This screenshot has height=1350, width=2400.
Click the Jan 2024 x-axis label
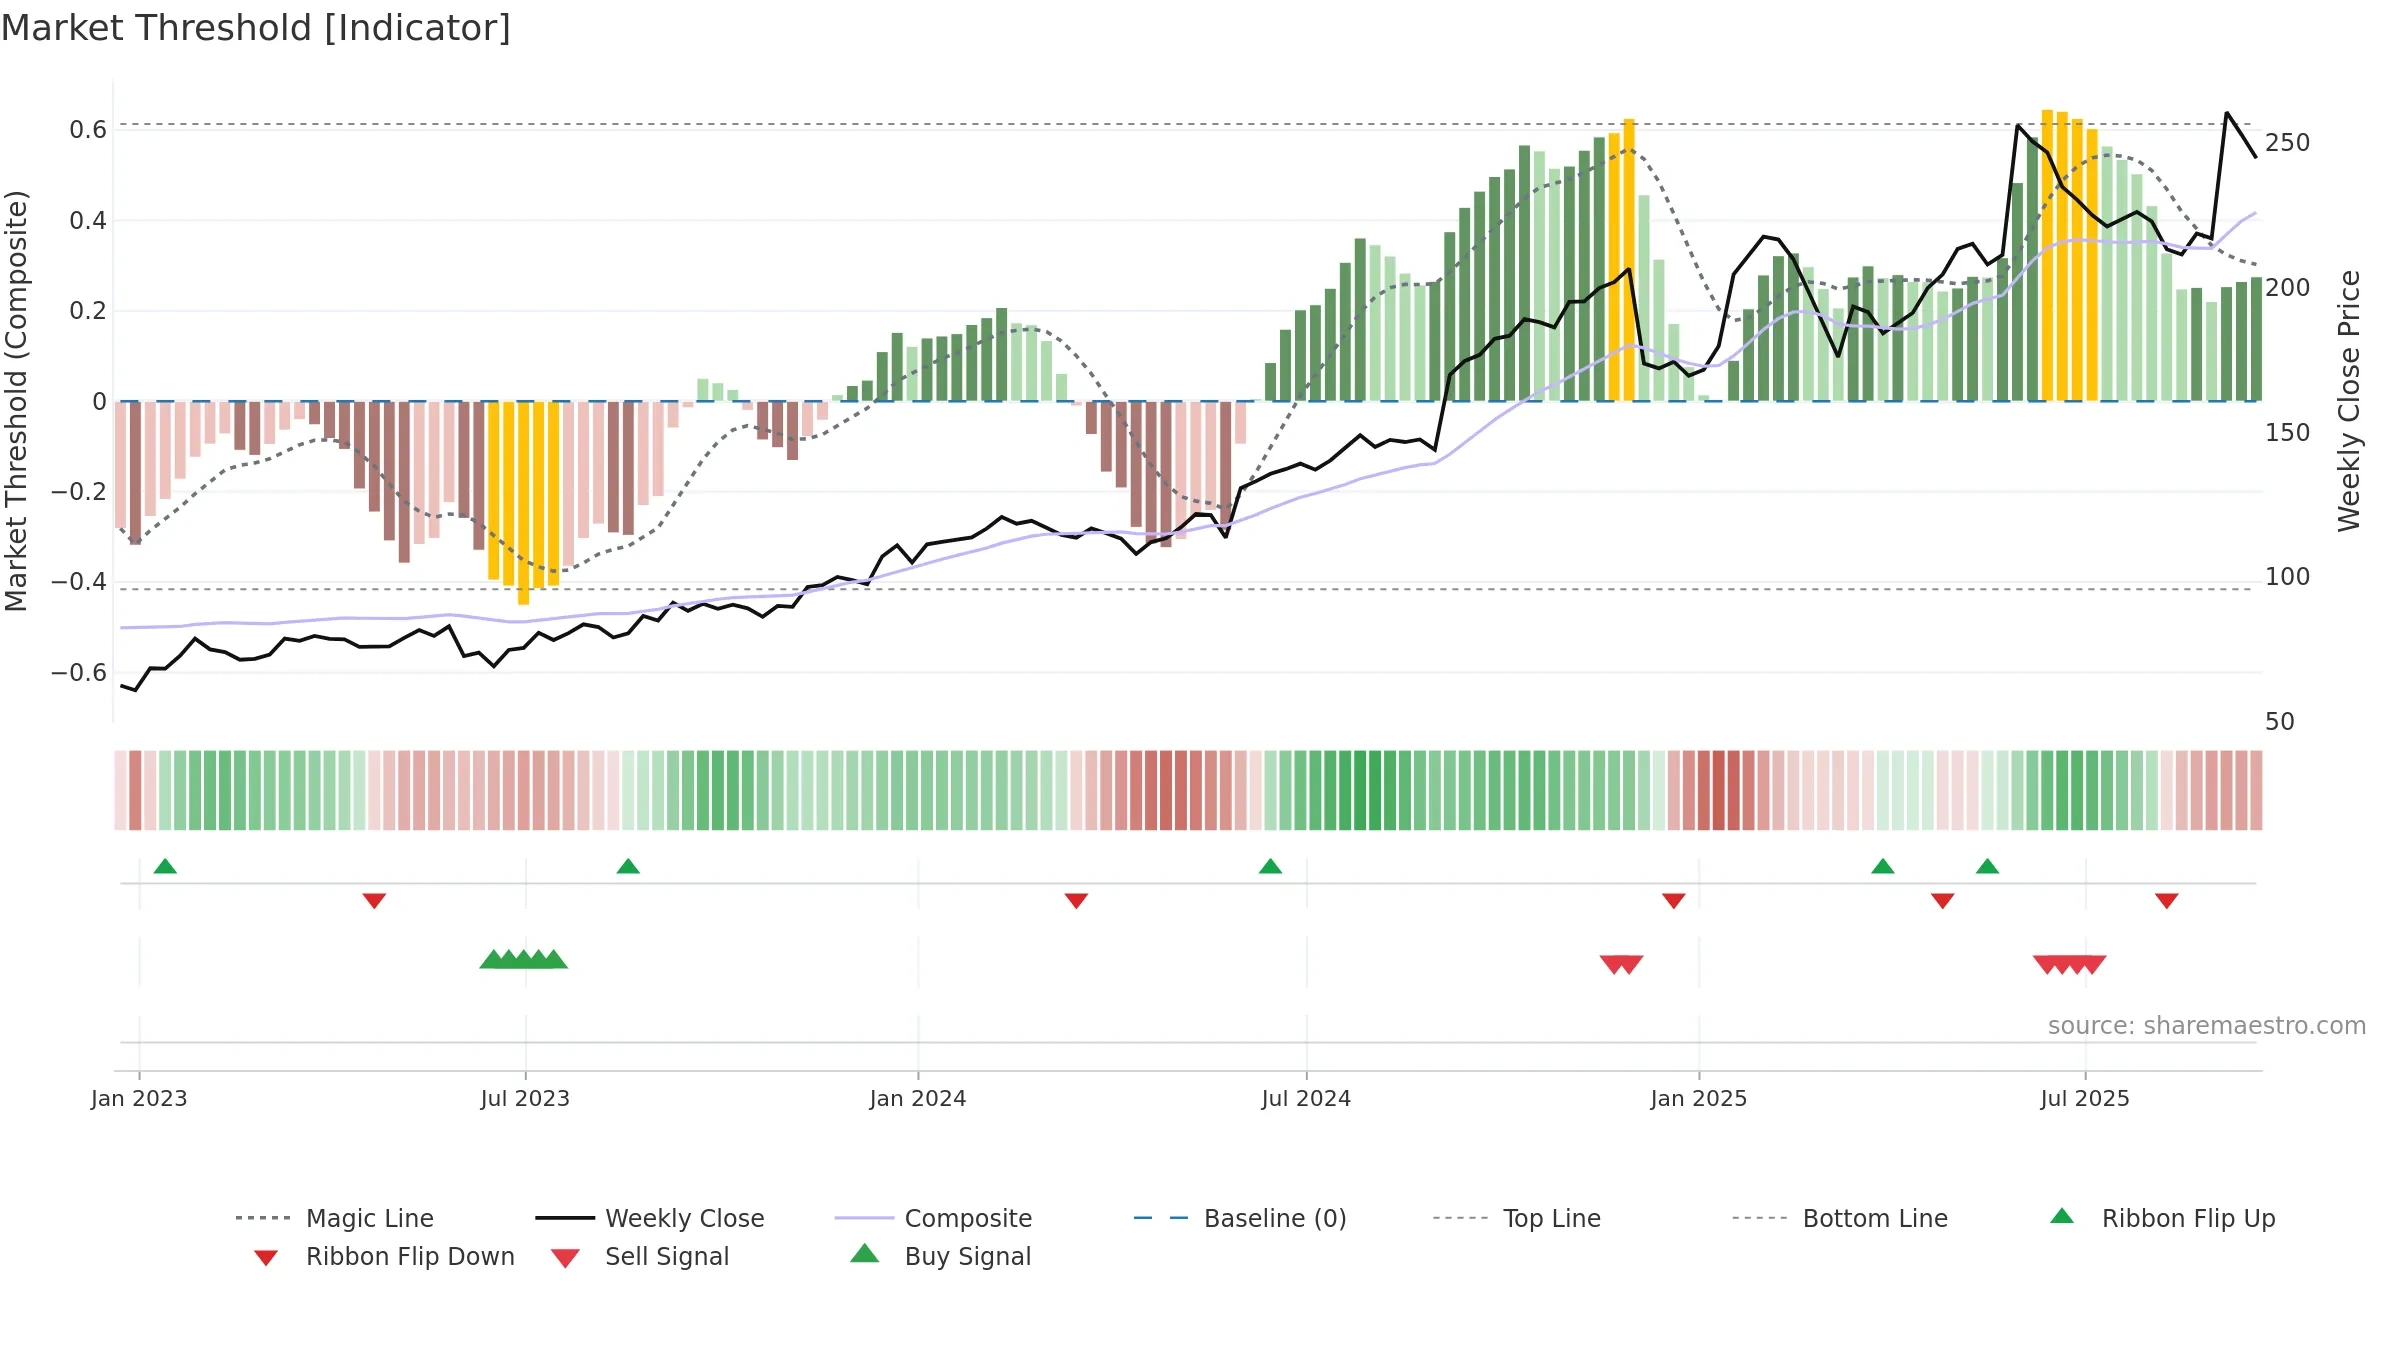click(918, 1099)
